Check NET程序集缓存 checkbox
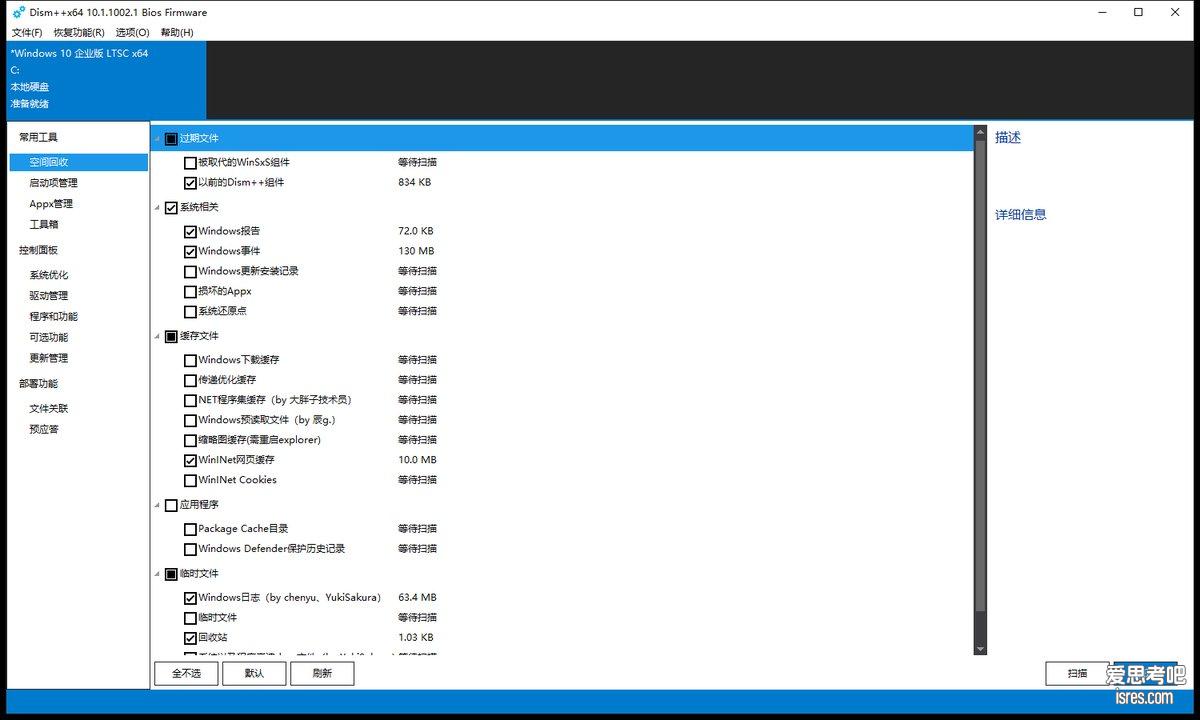 (190, 401)
